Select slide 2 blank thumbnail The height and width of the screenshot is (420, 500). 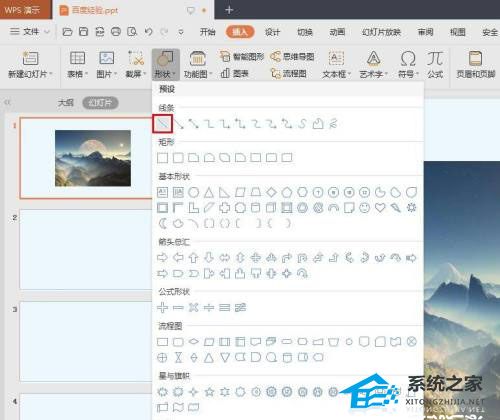86,249
